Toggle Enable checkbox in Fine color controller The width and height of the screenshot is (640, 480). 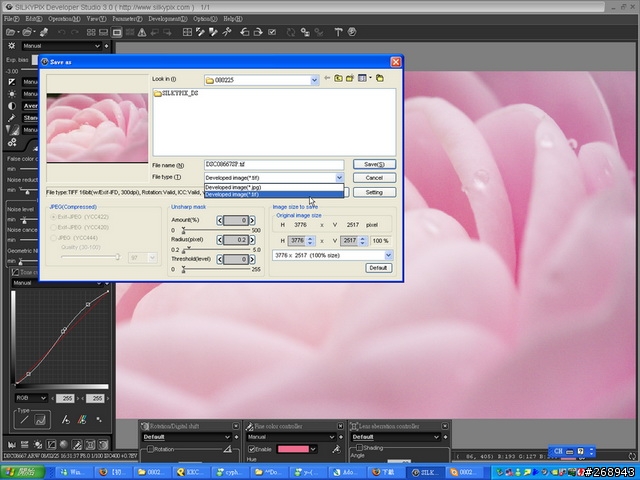click(x=251, y=449)
